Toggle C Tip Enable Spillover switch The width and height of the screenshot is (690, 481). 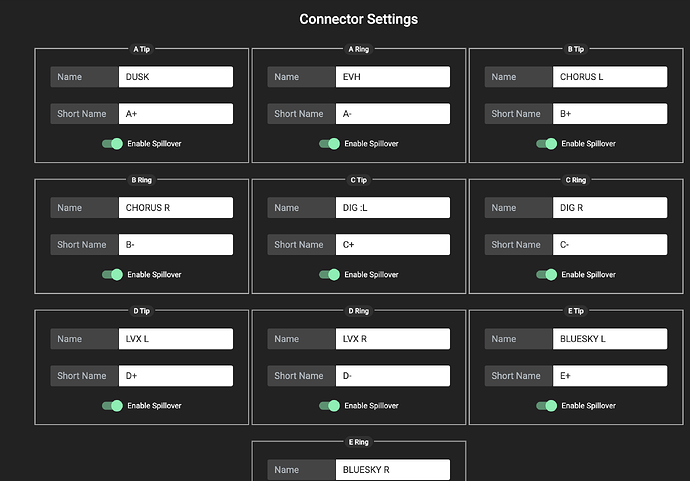(329, 275)
